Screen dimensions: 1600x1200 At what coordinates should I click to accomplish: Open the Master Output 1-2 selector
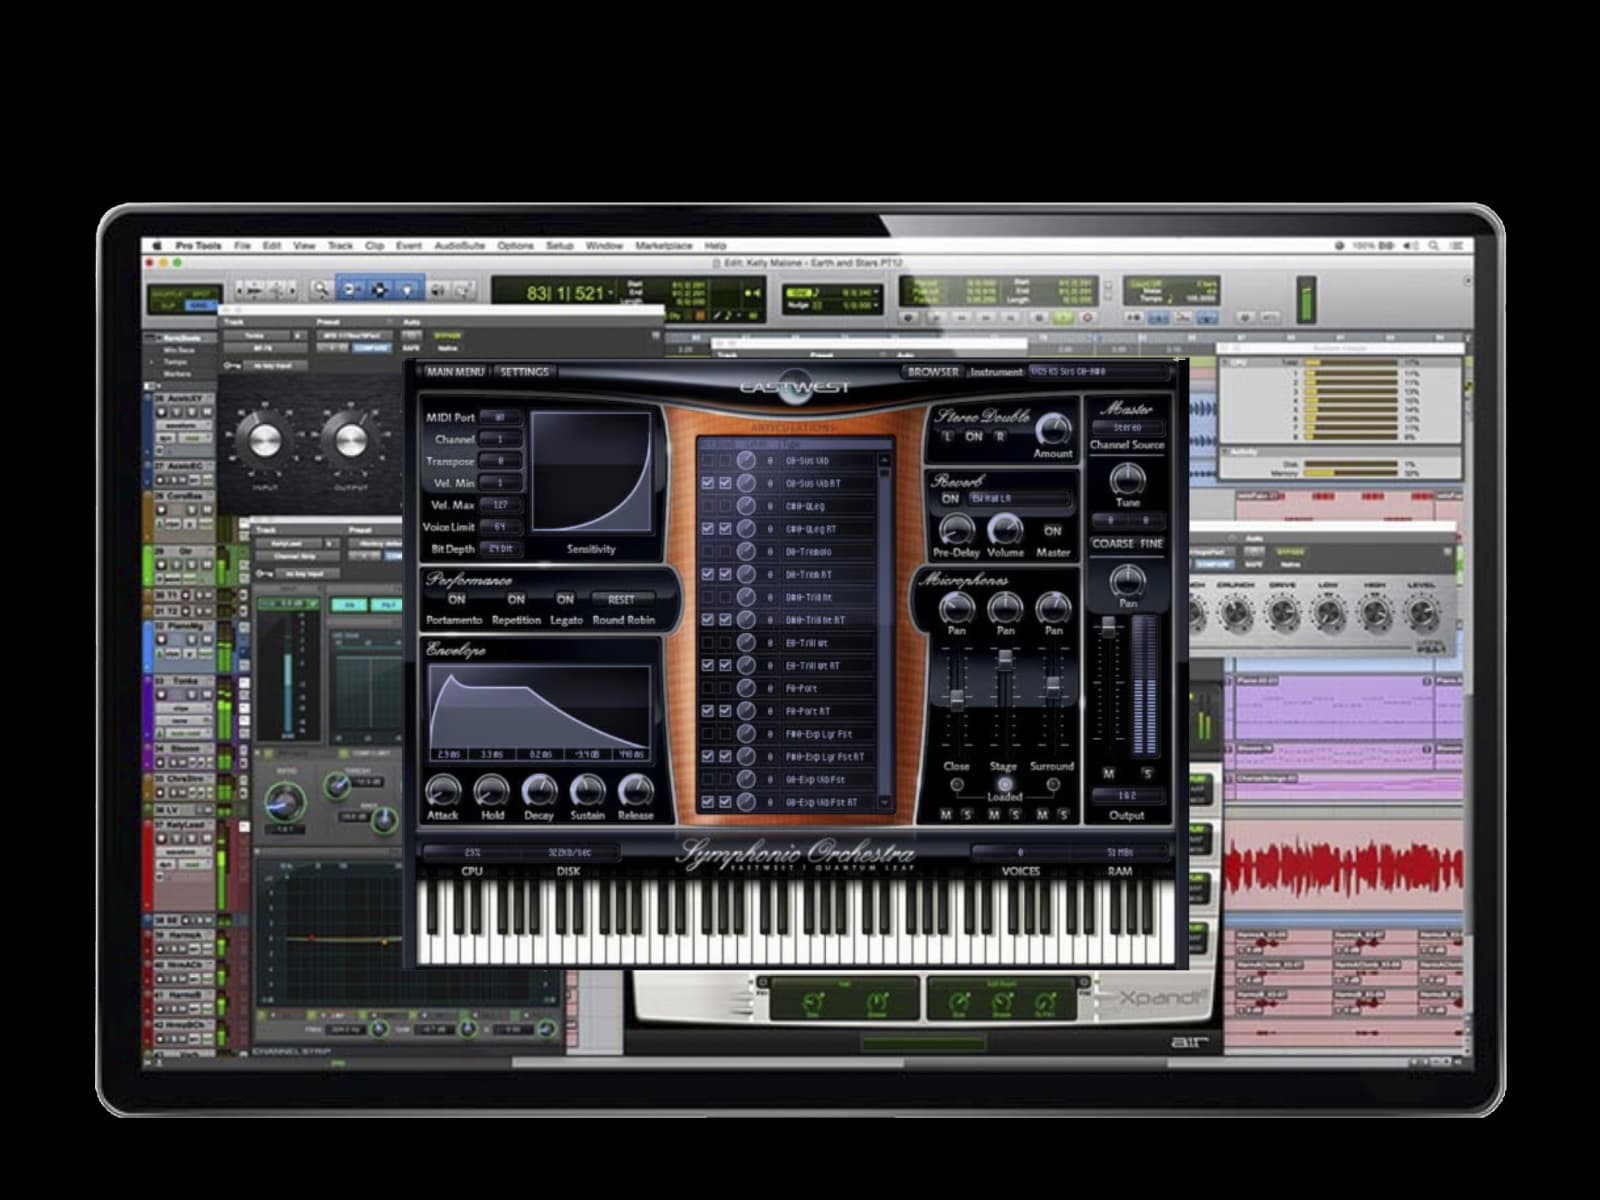point(1129,795)
